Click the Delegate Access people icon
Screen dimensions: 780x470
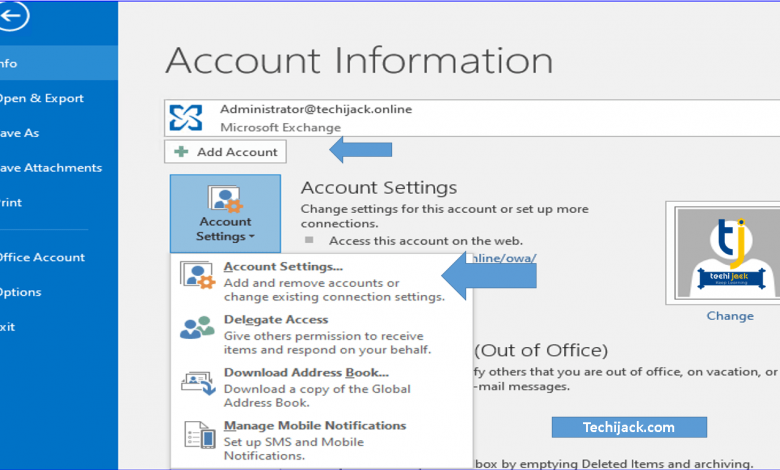(197, 328)
